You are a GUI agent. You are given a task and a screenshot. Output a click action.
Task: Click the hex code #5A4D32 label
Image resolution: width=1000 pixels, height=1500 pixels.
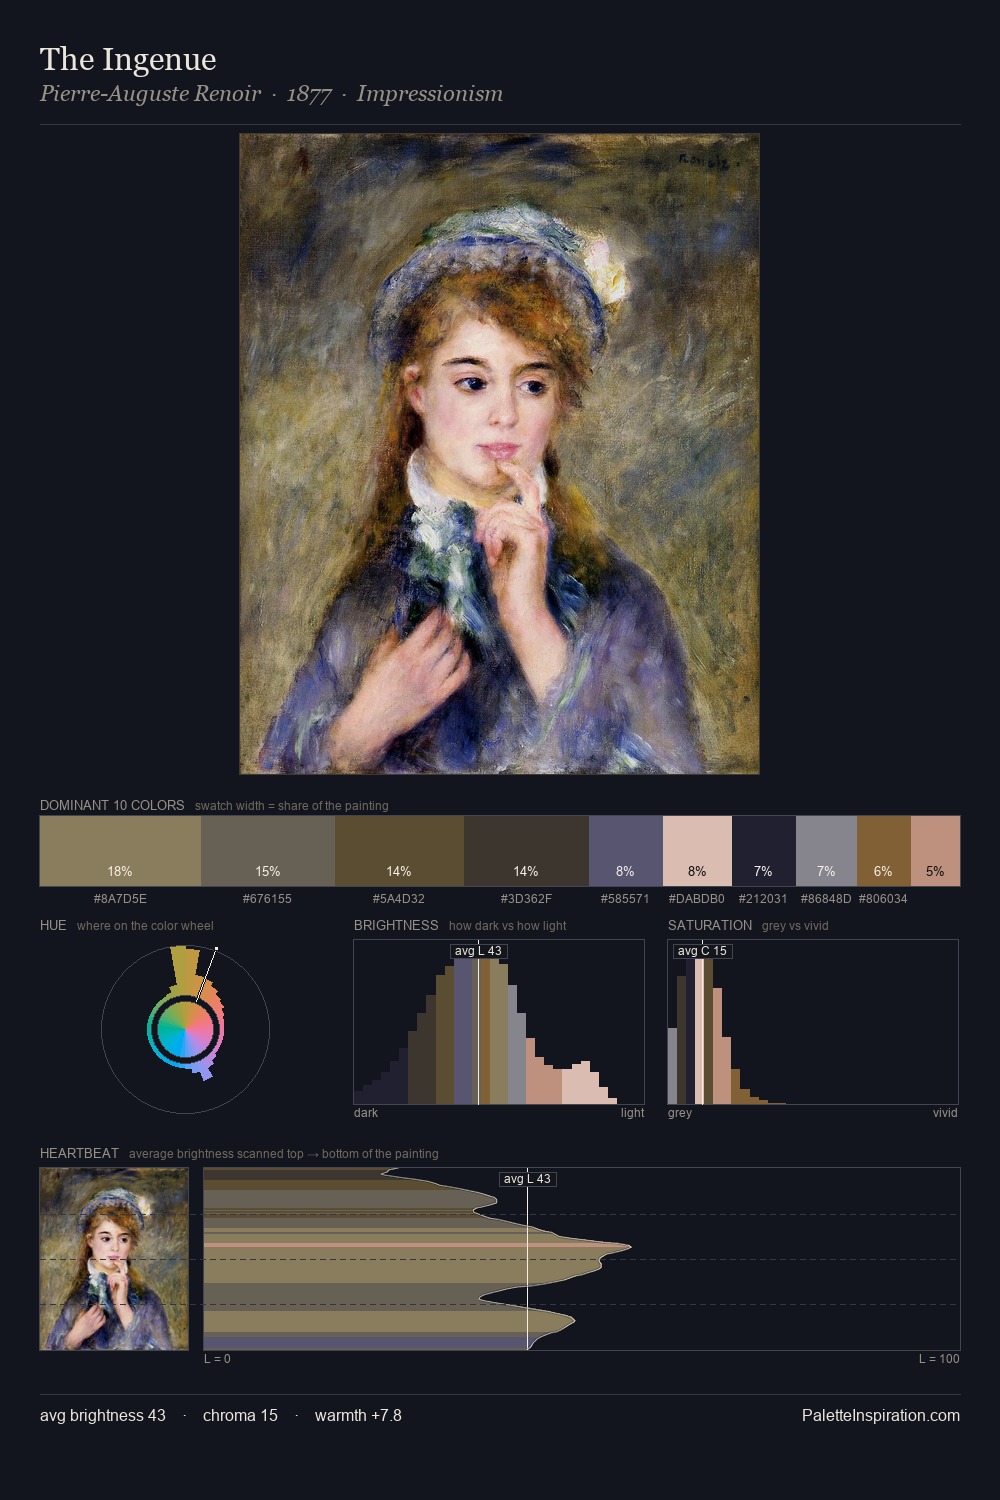(x=399, y=899)
